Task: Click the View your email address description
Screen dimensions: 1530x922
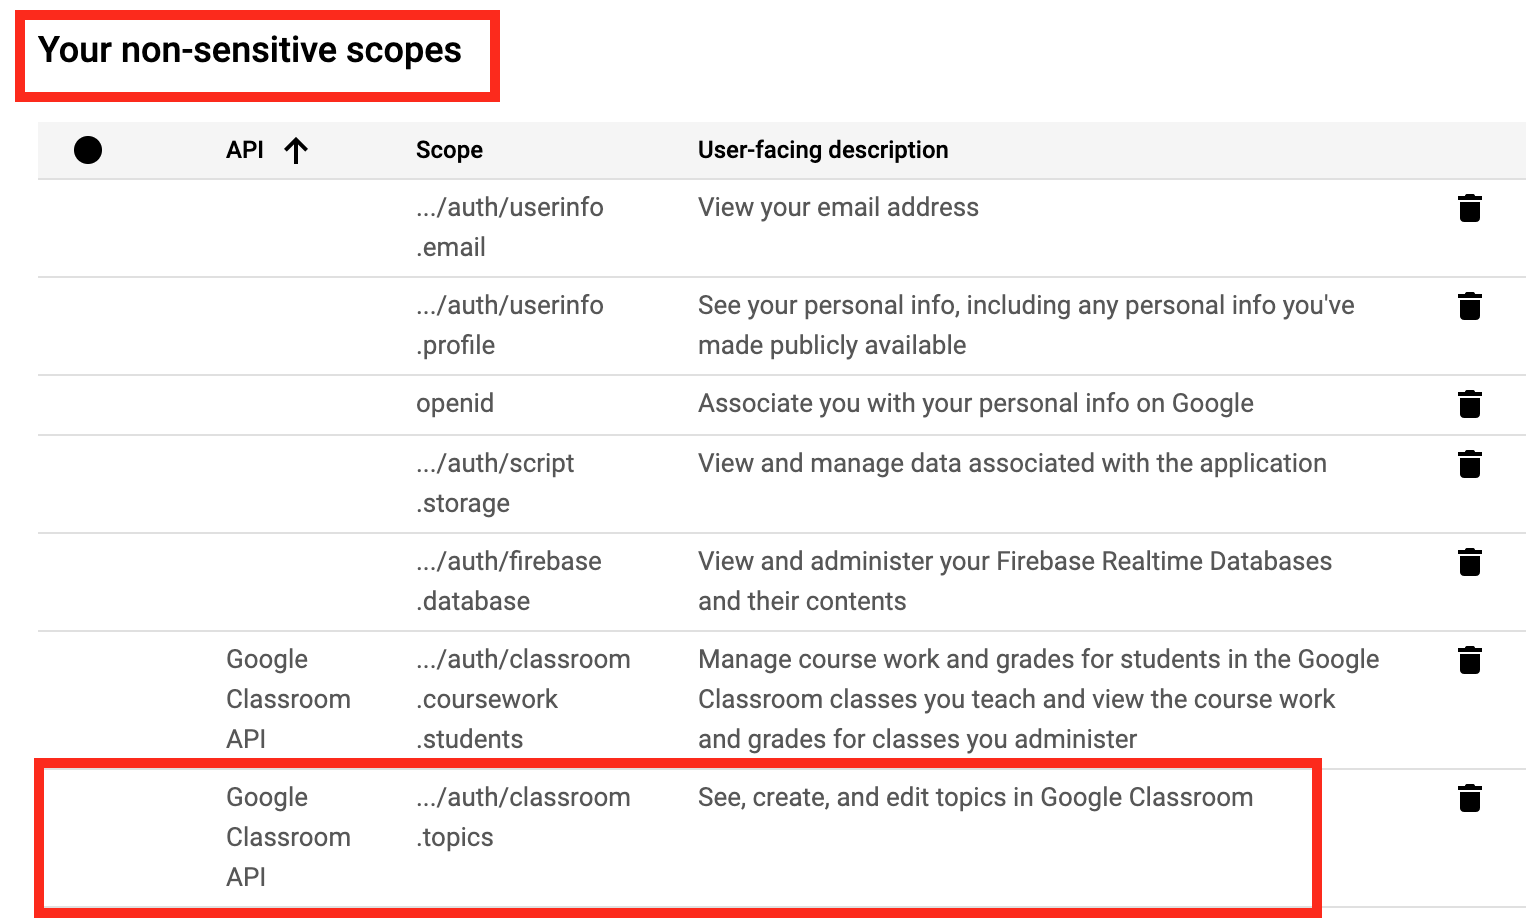Action: coord(838,207)
